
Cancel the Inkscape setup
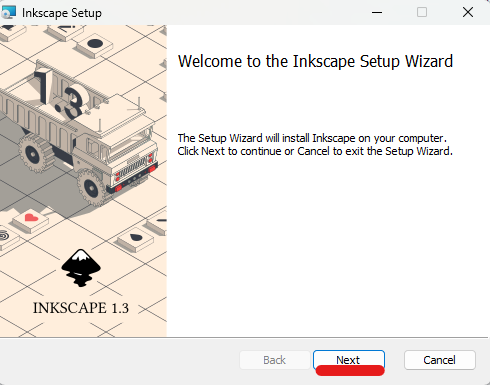[x=440, y=360]
